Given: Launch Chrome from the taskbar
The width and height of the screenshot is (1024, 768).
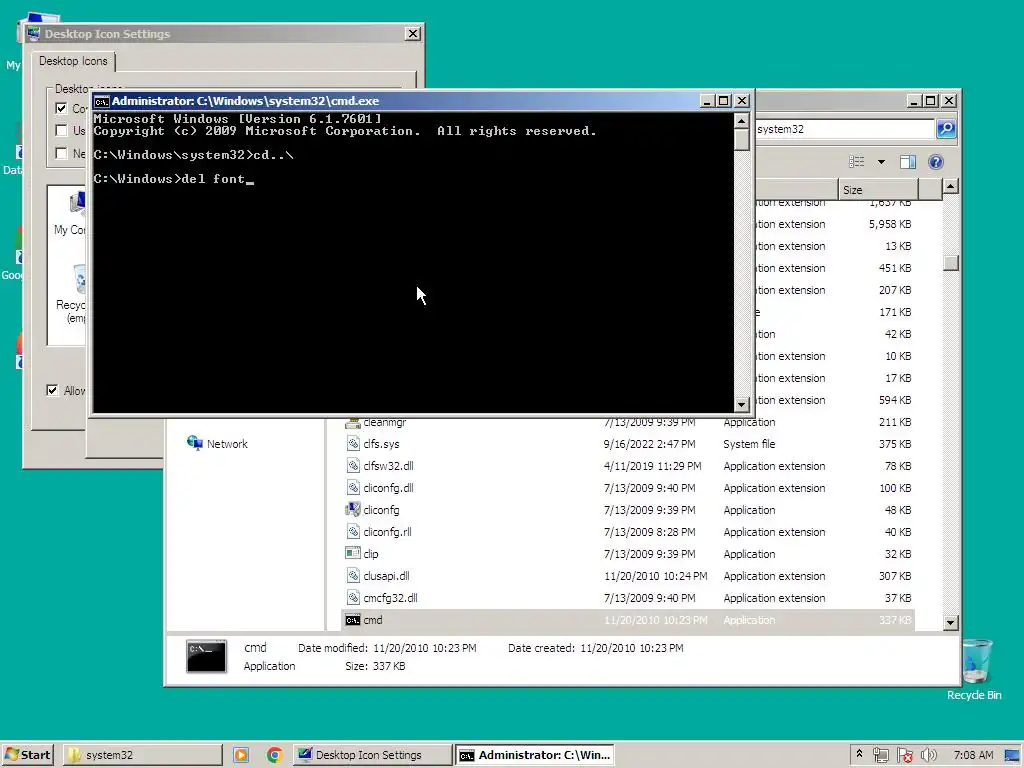Looking at the screenshot, I should coord(275,755).
